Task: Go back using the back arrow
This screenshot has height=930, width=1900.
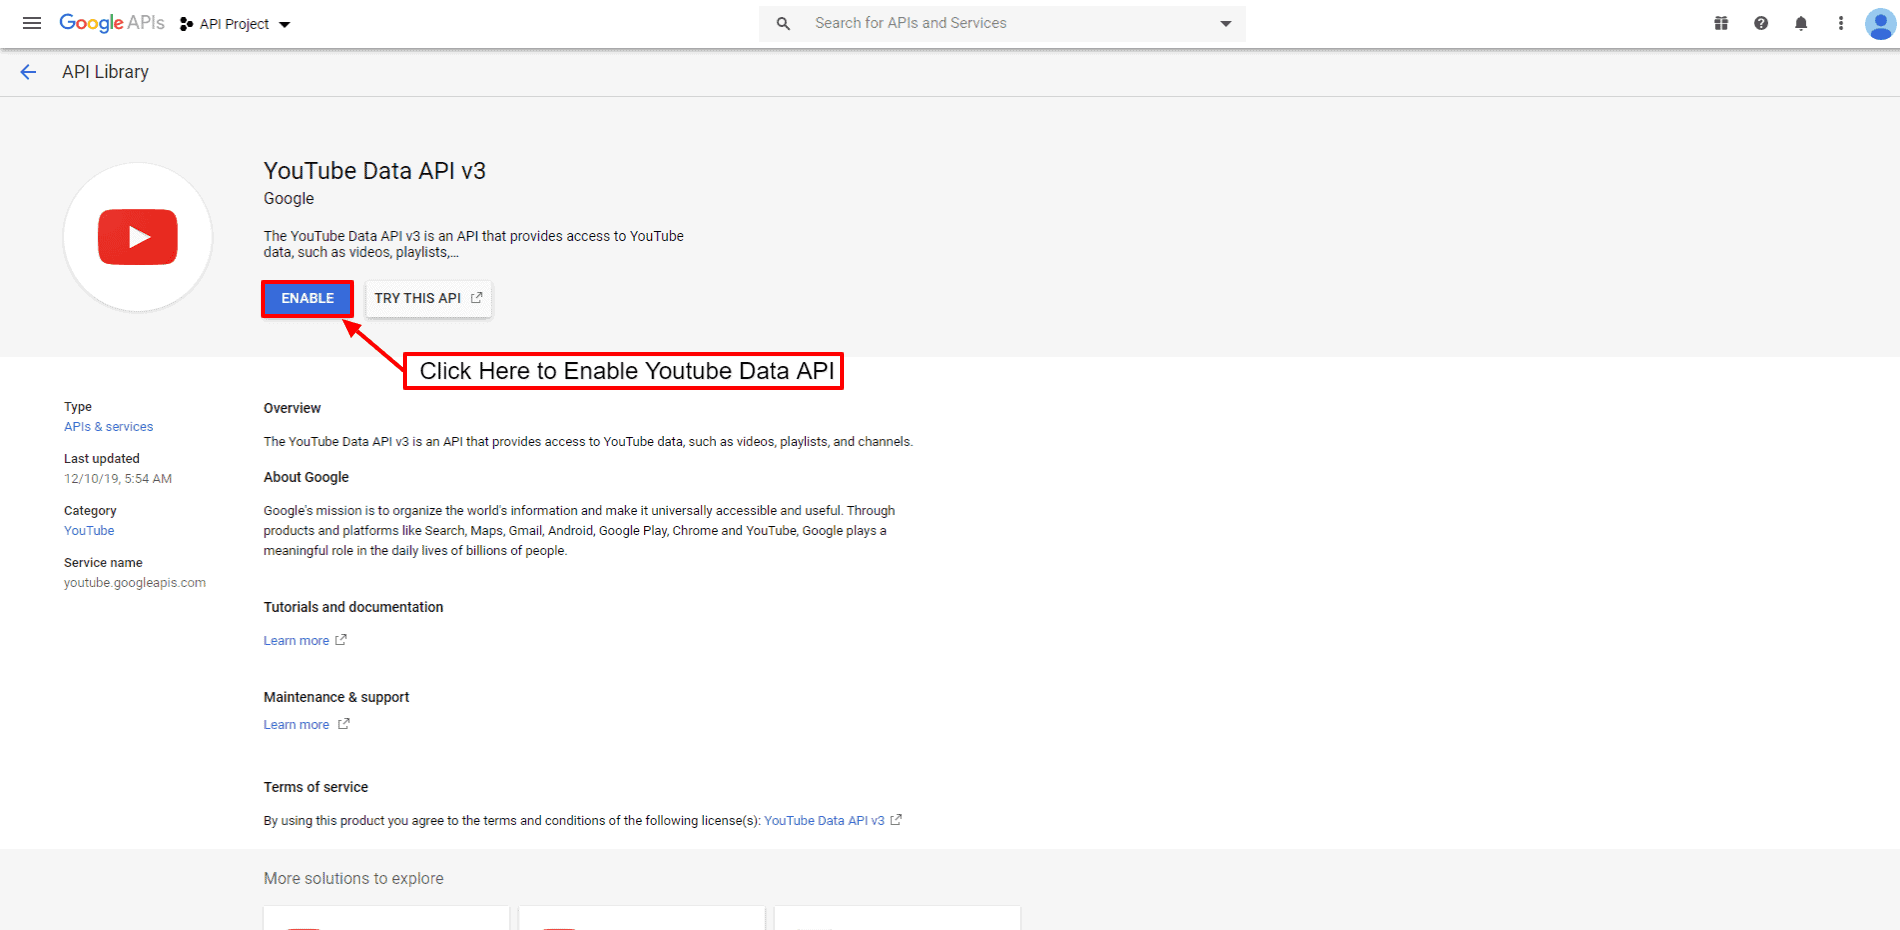Action: [x=28, y=71]
